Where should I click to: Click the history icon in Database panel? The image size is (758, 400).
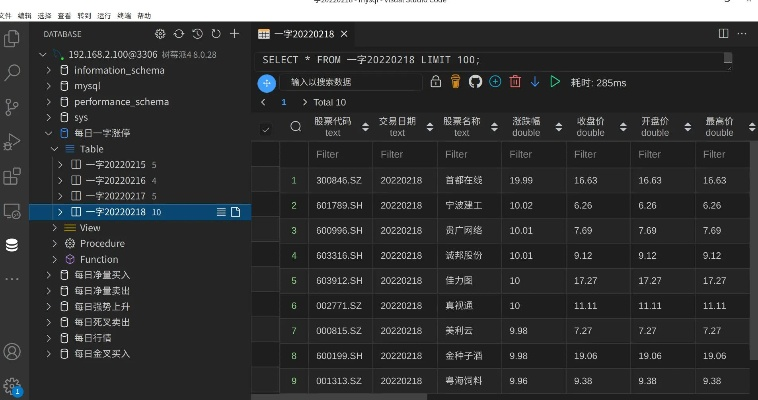pyautogui.click(x=198, y=34)
